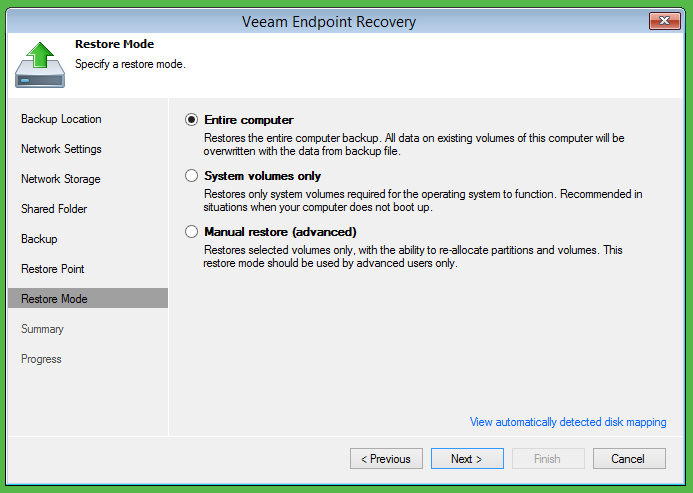The height and width of the screenshot is (493, 693).
Task: Click the Veeam Endpoint Recovery title bar
Action: click(x=328, y=21)
